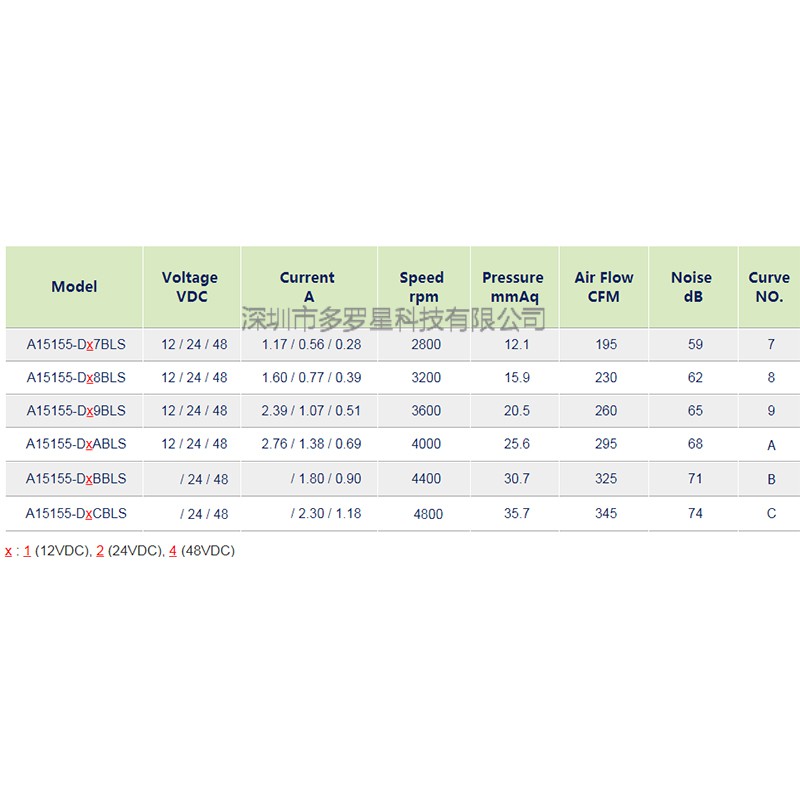The width and height of the screenshot is (800, 800).
Task: Select model A15155-DxABLS row label
Action: pos(76,444)
